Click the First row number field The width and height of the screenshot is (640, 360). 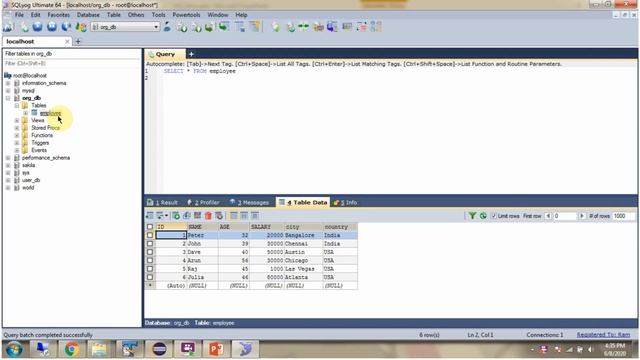(565, 216)
